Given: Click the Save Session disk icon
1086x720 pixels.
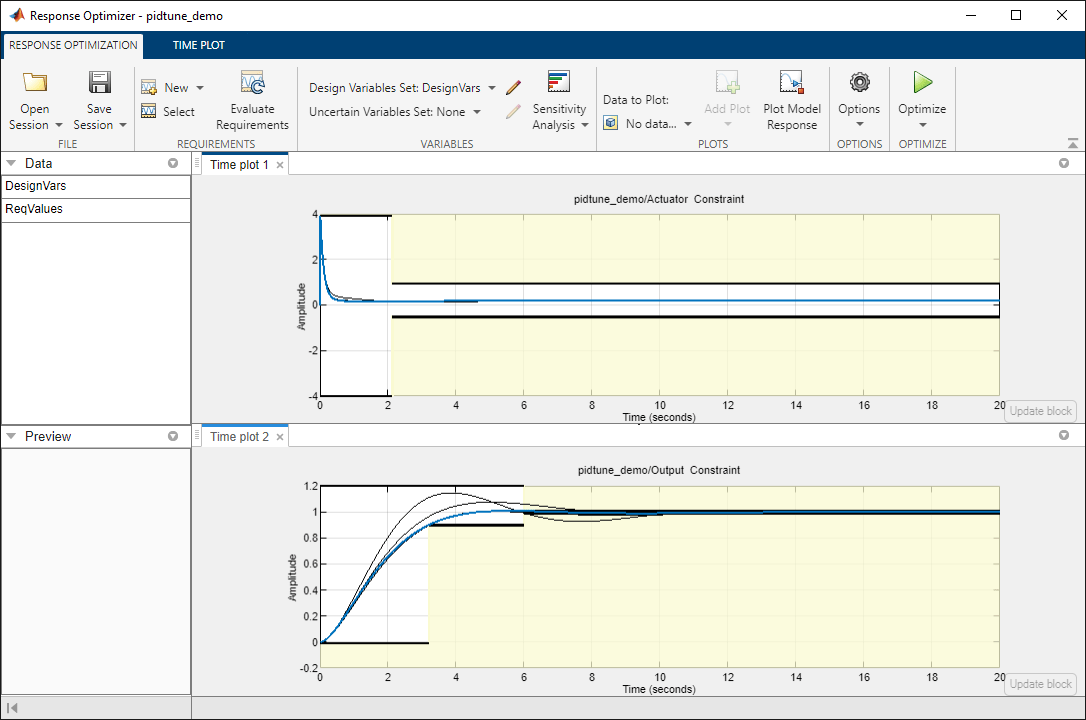Looking at the screenshot, I should tap(100, 82).
